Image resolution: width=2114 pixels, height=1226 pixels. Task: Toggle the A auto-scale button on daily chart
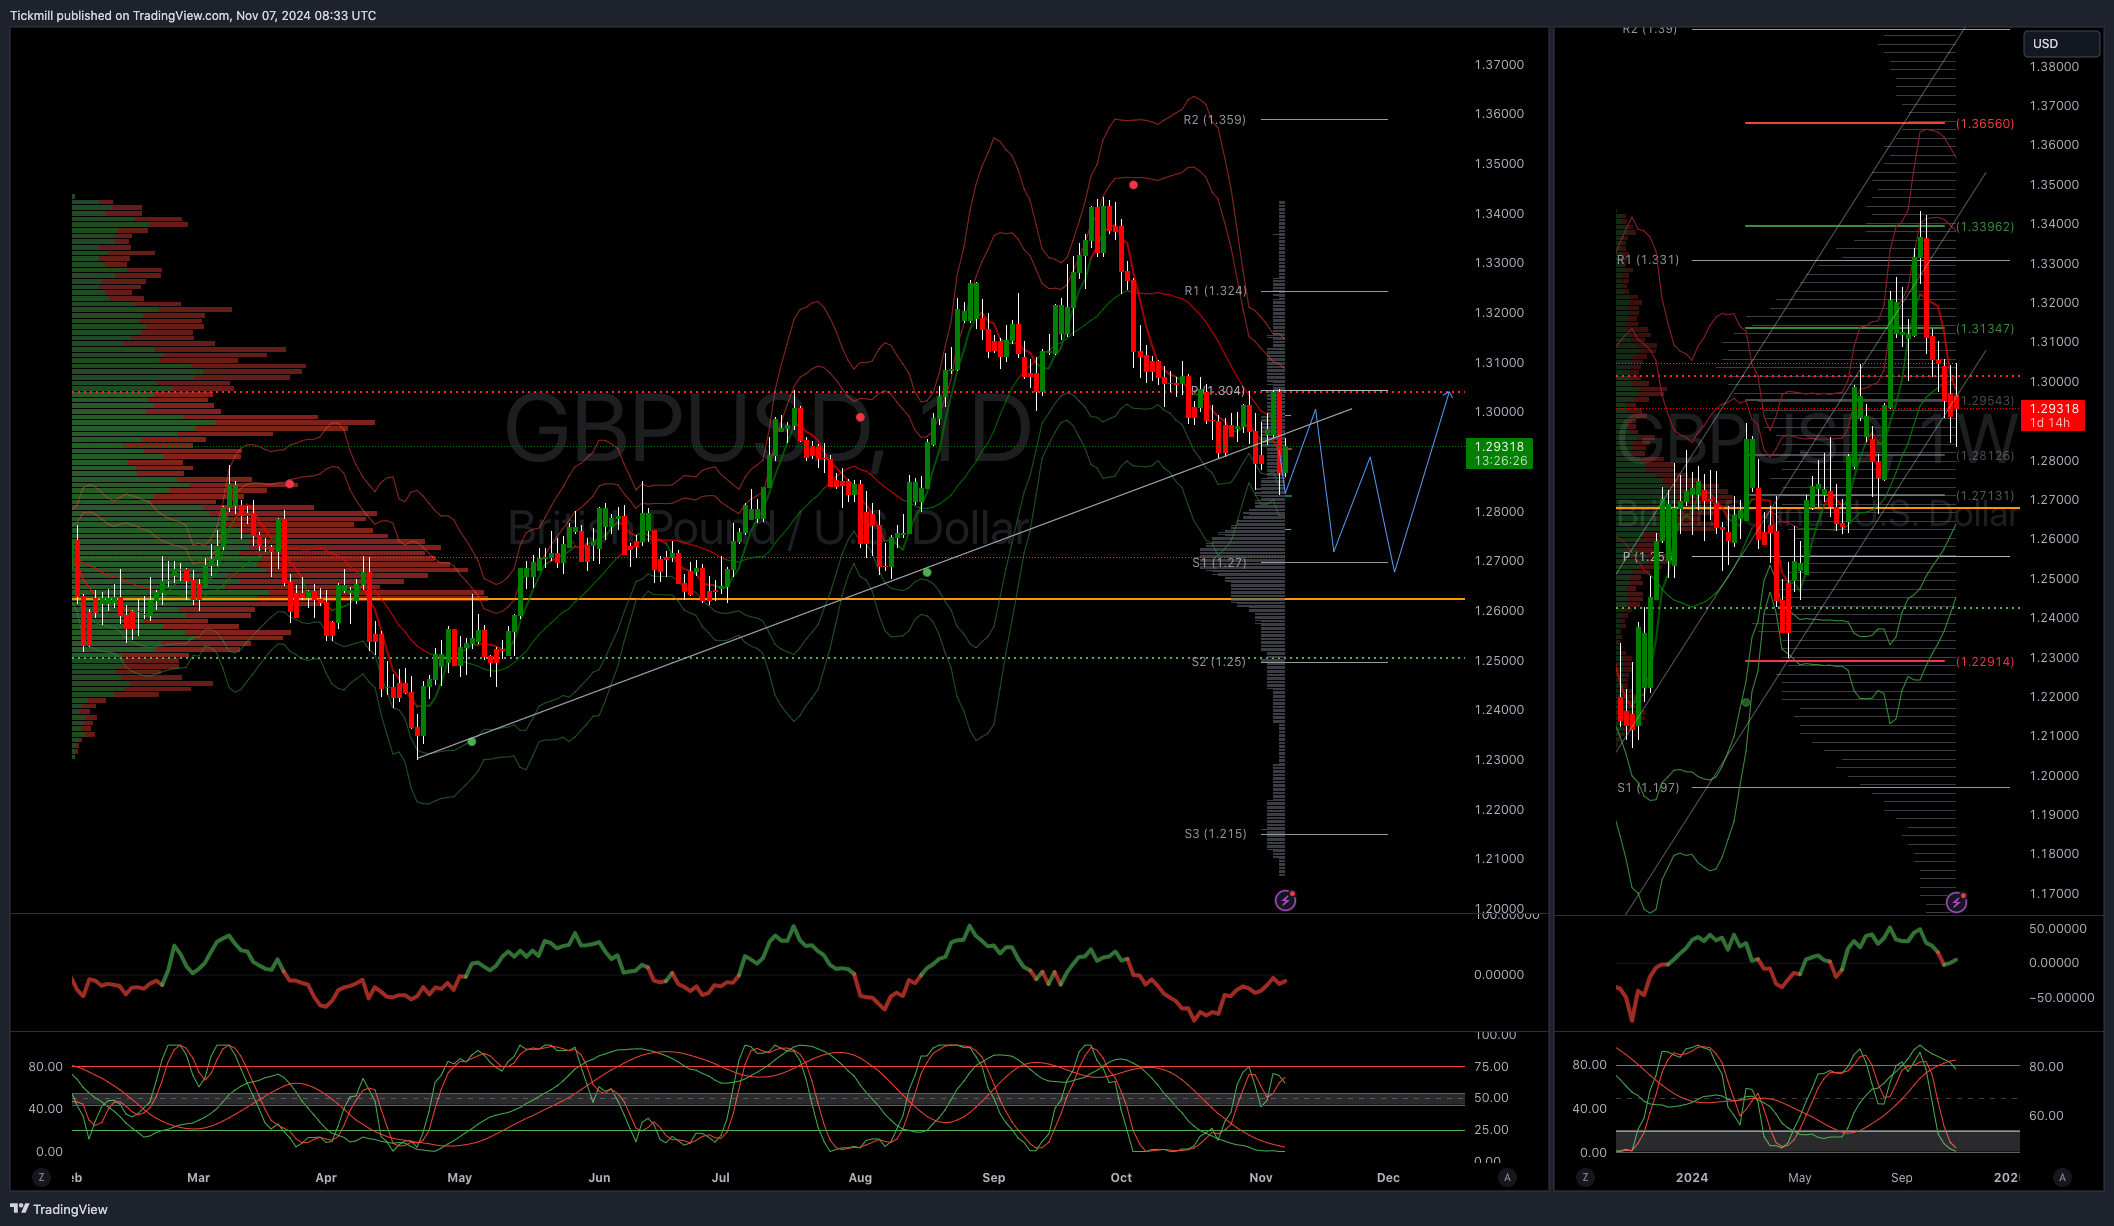coord(1507,1177)
